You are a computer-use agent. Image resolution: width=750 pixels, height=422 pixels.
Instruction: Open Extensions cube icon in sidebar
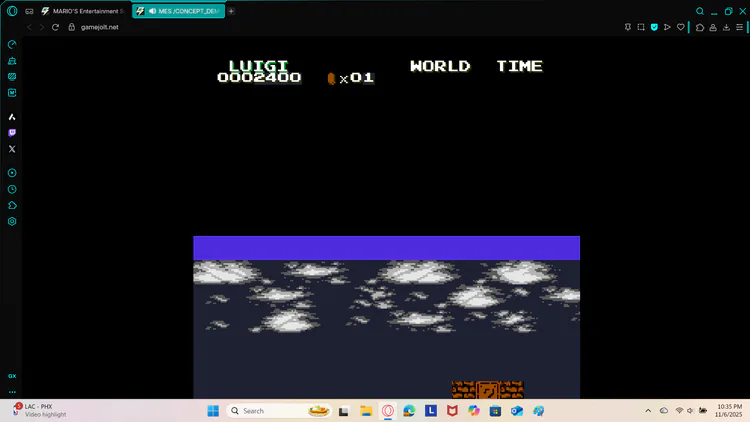12,205
